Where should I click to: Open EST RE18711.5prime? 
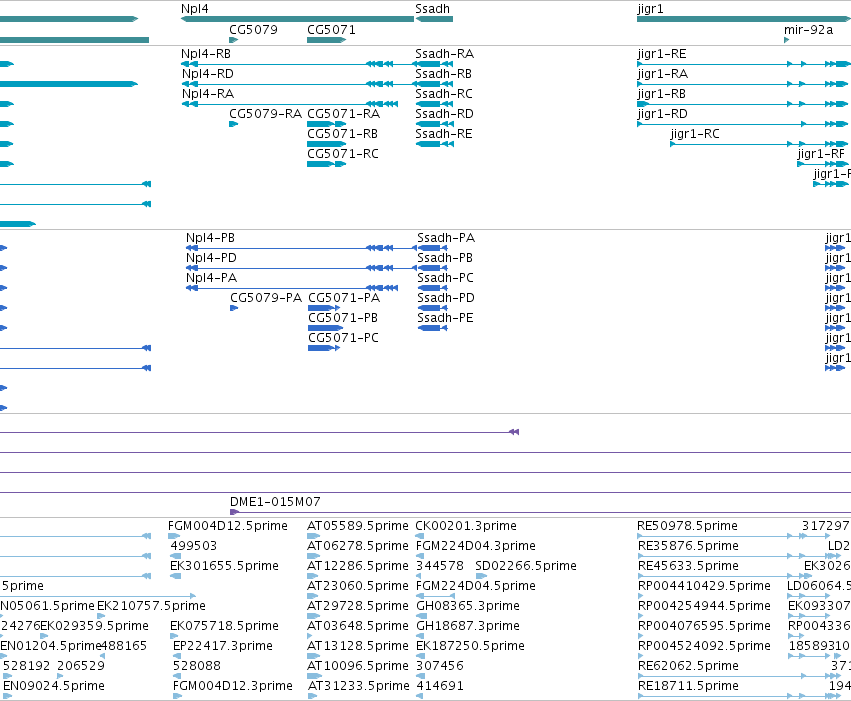coord(688,686)
